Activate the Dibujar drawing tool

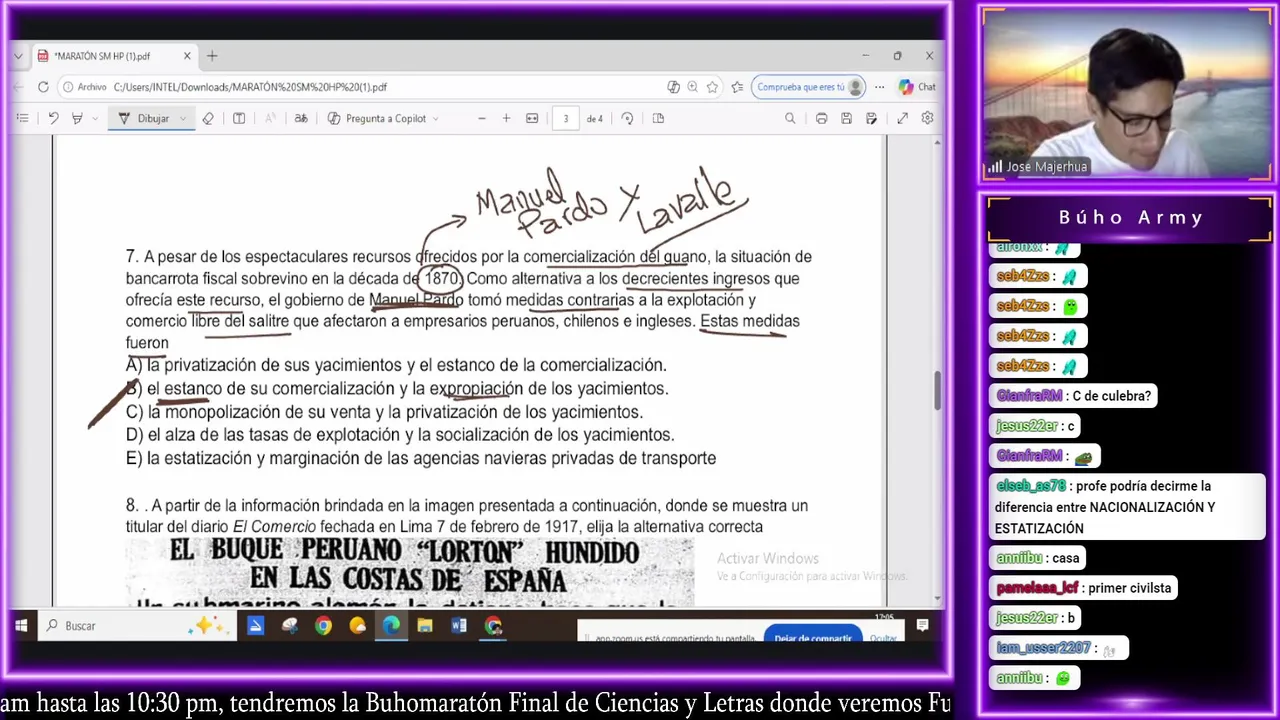pos(143,118)
